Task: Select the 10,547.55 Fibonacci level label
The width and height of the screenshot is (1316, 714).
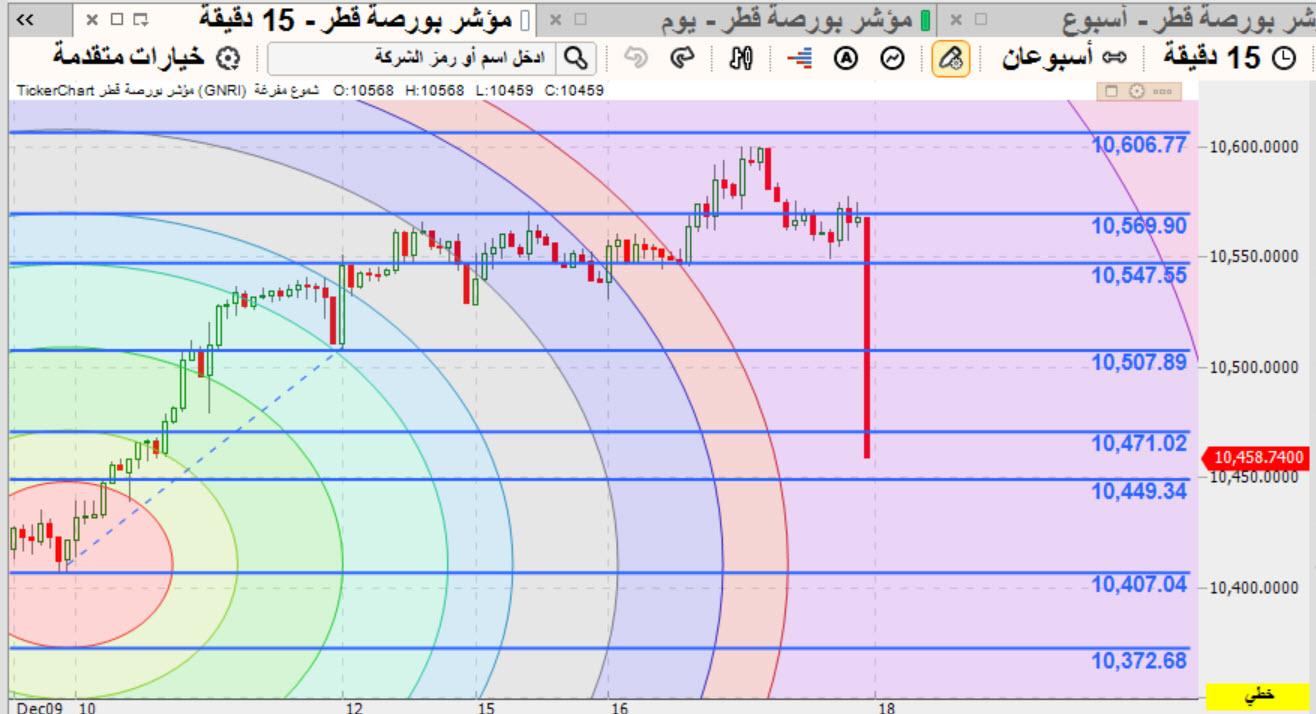Action: coord(1139,275)
